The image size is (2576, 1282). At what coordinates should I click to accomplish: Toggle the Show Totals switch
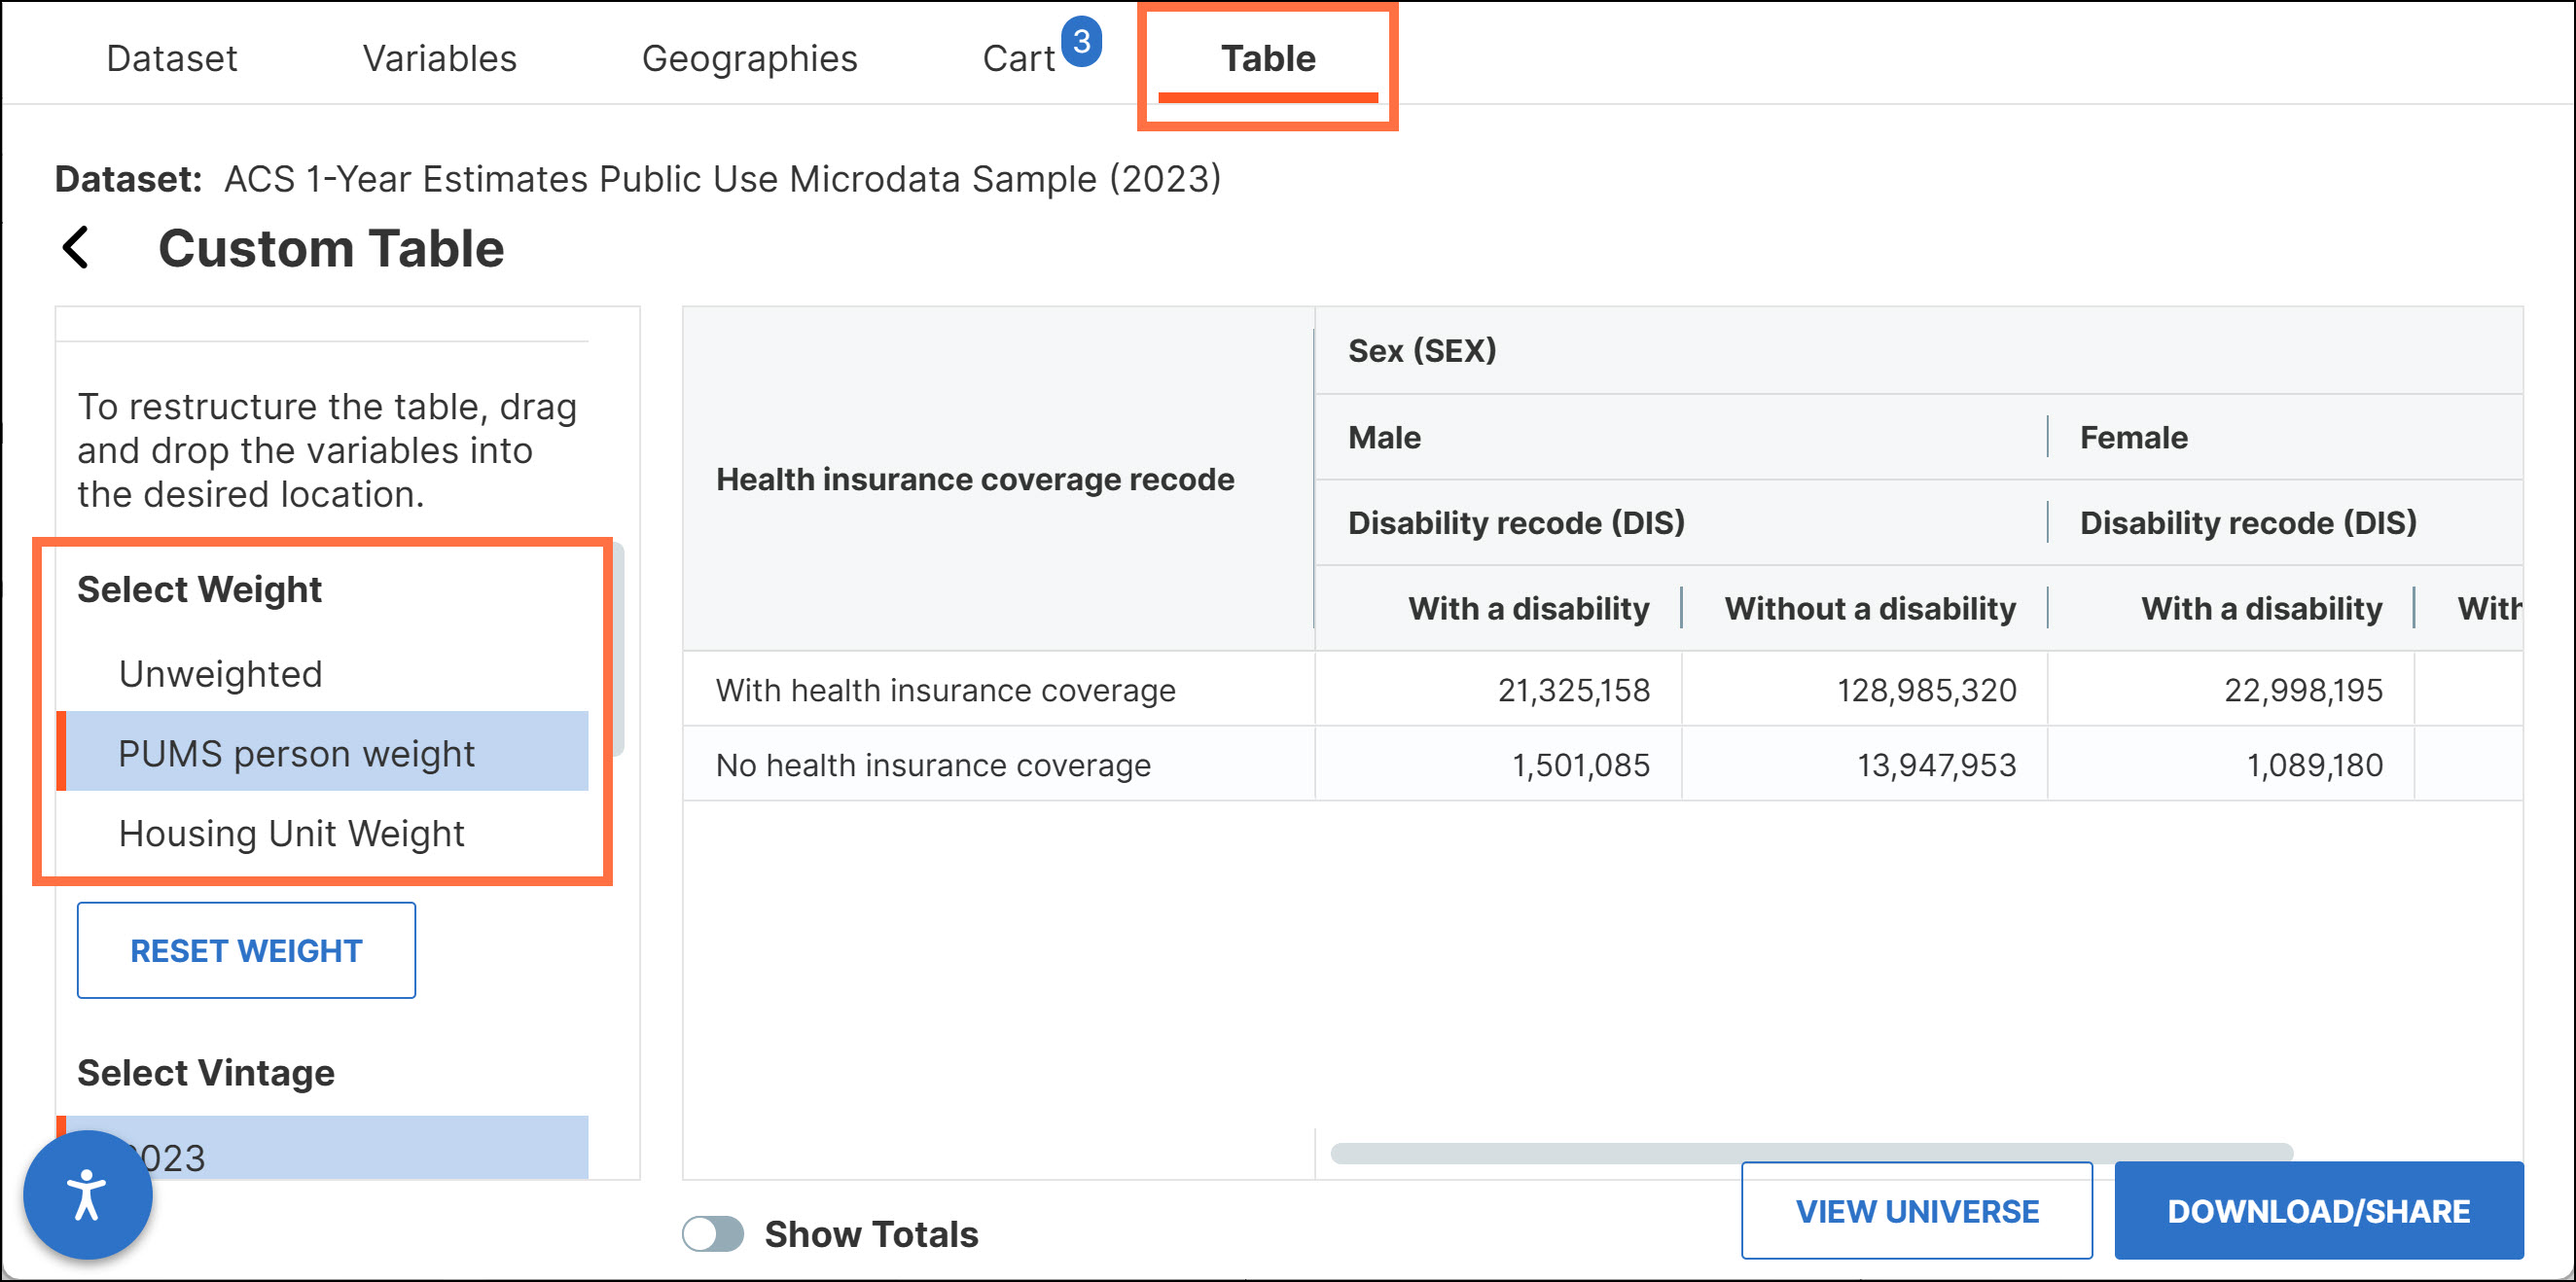tap(713, 1233)
